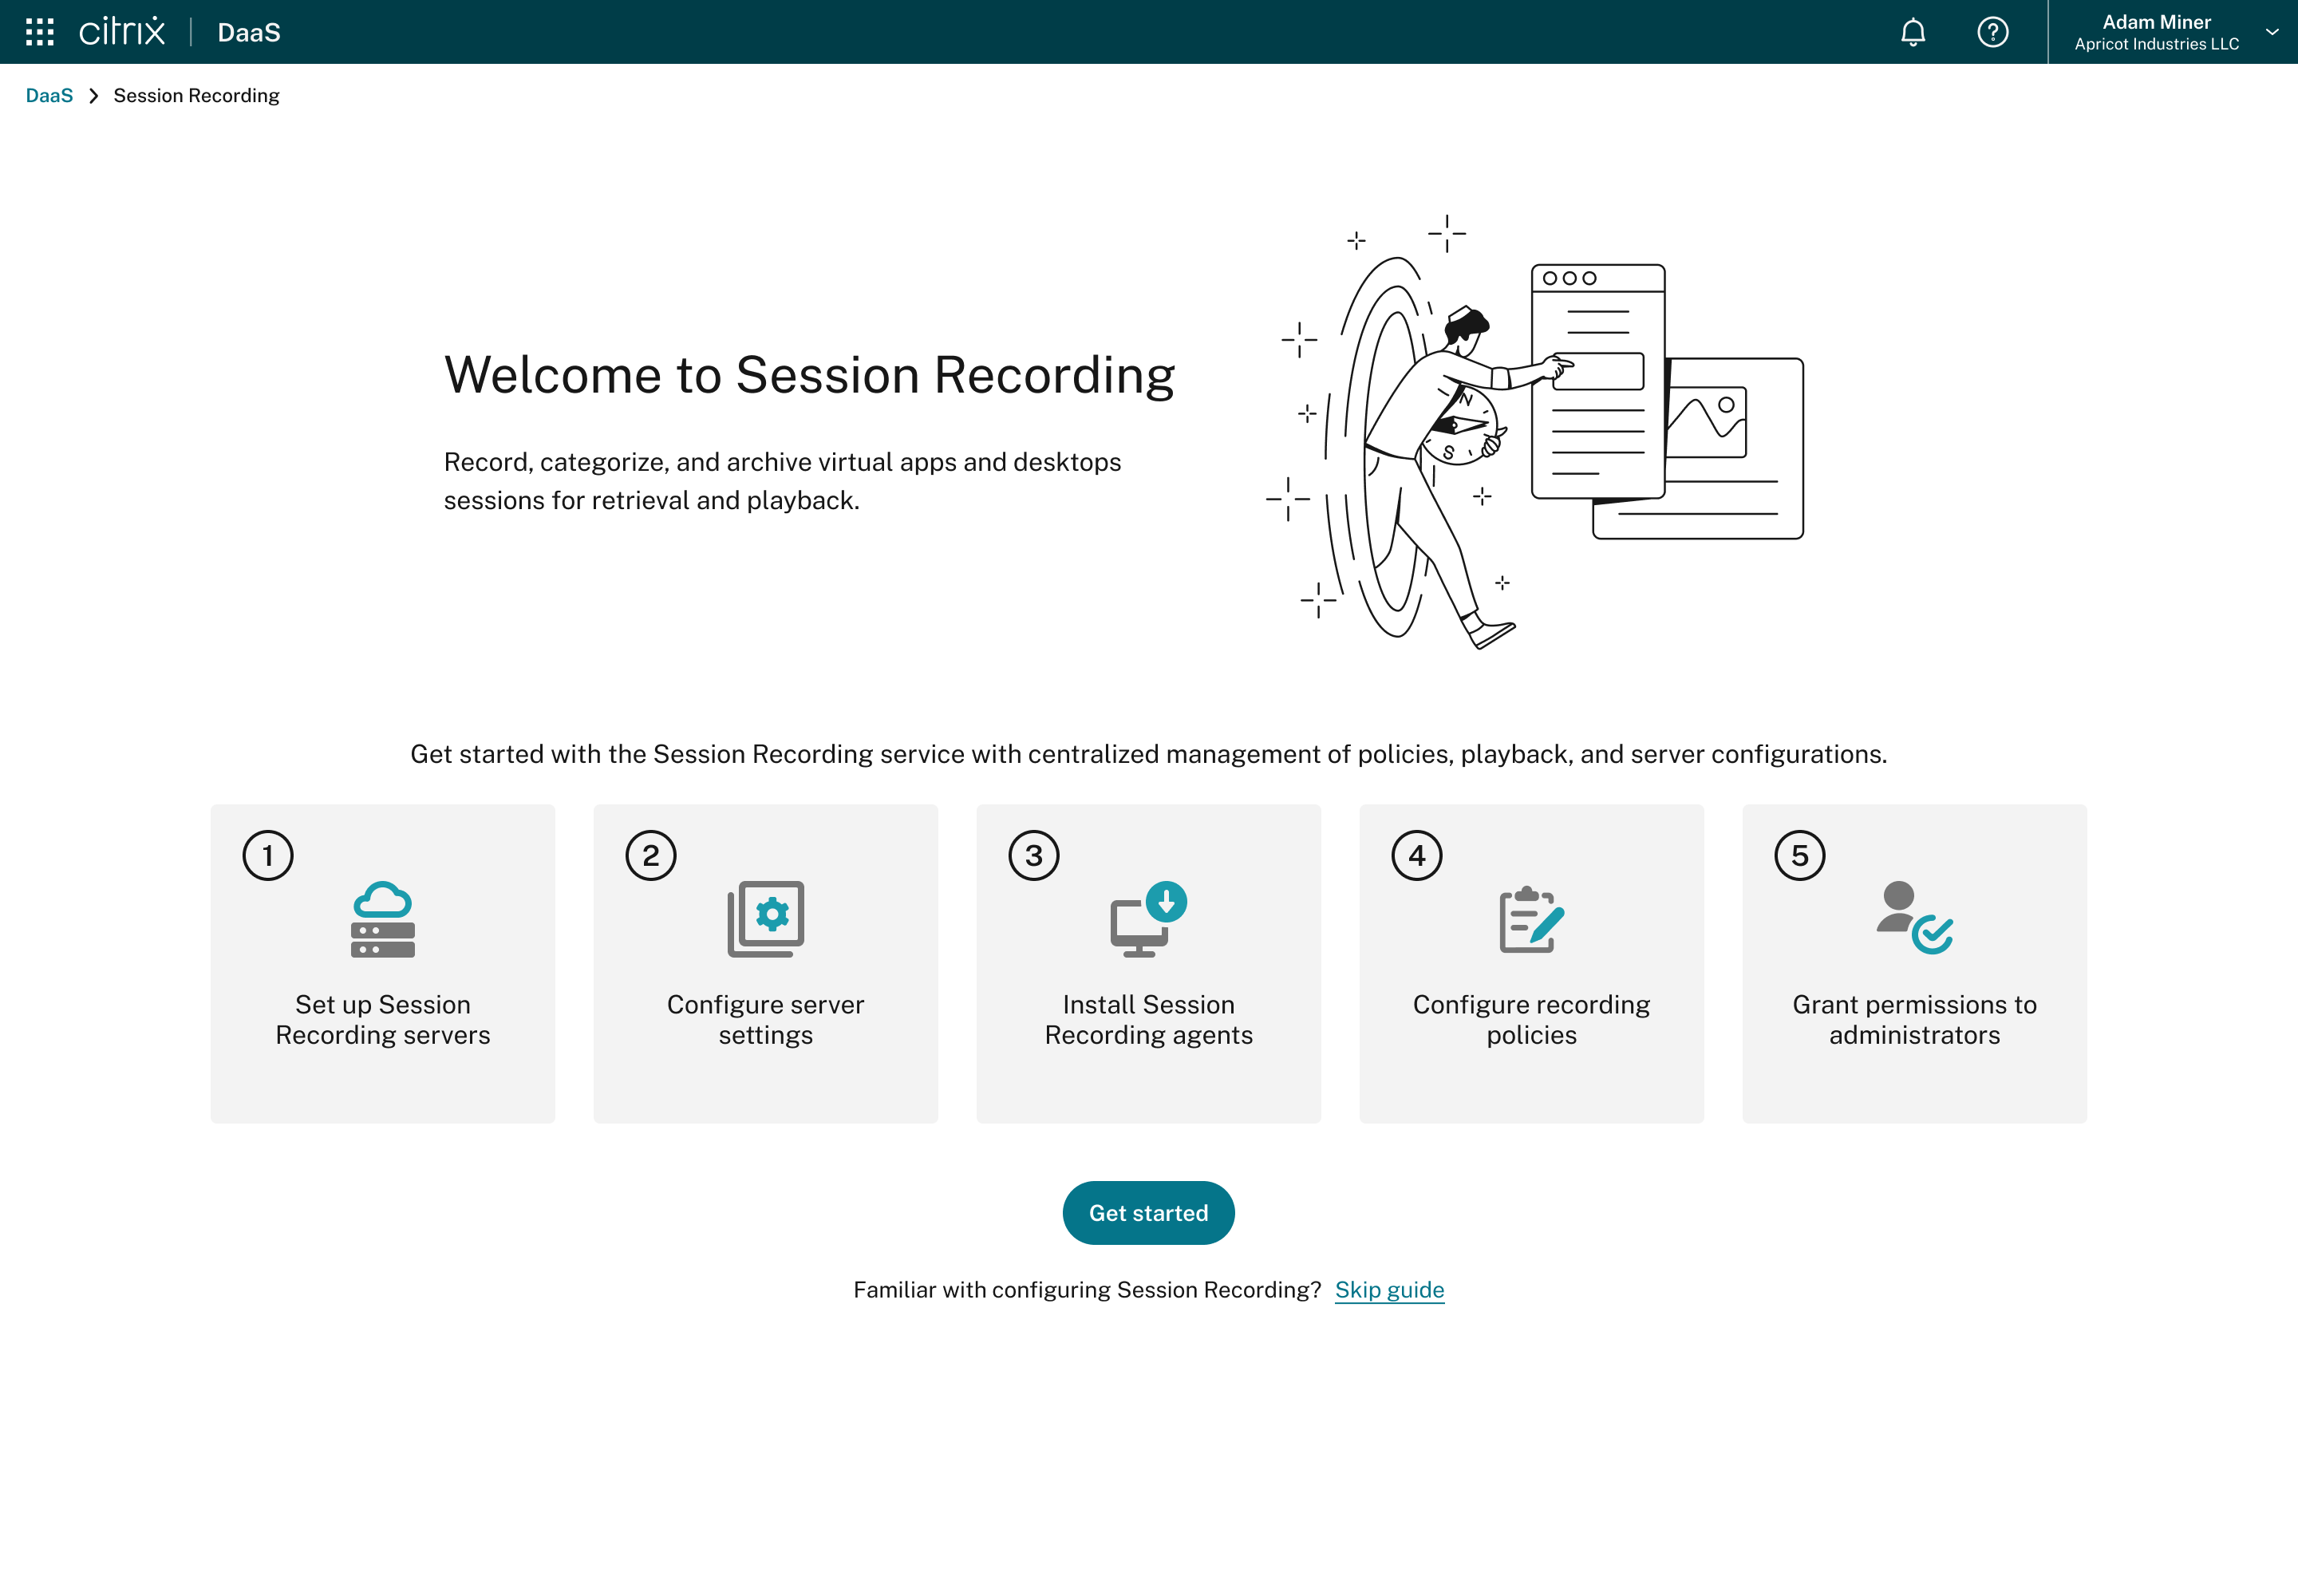Click the user checkmark icon in step 5
Viewport: 2298px width, 1596px height.
tap(1914, 918)
